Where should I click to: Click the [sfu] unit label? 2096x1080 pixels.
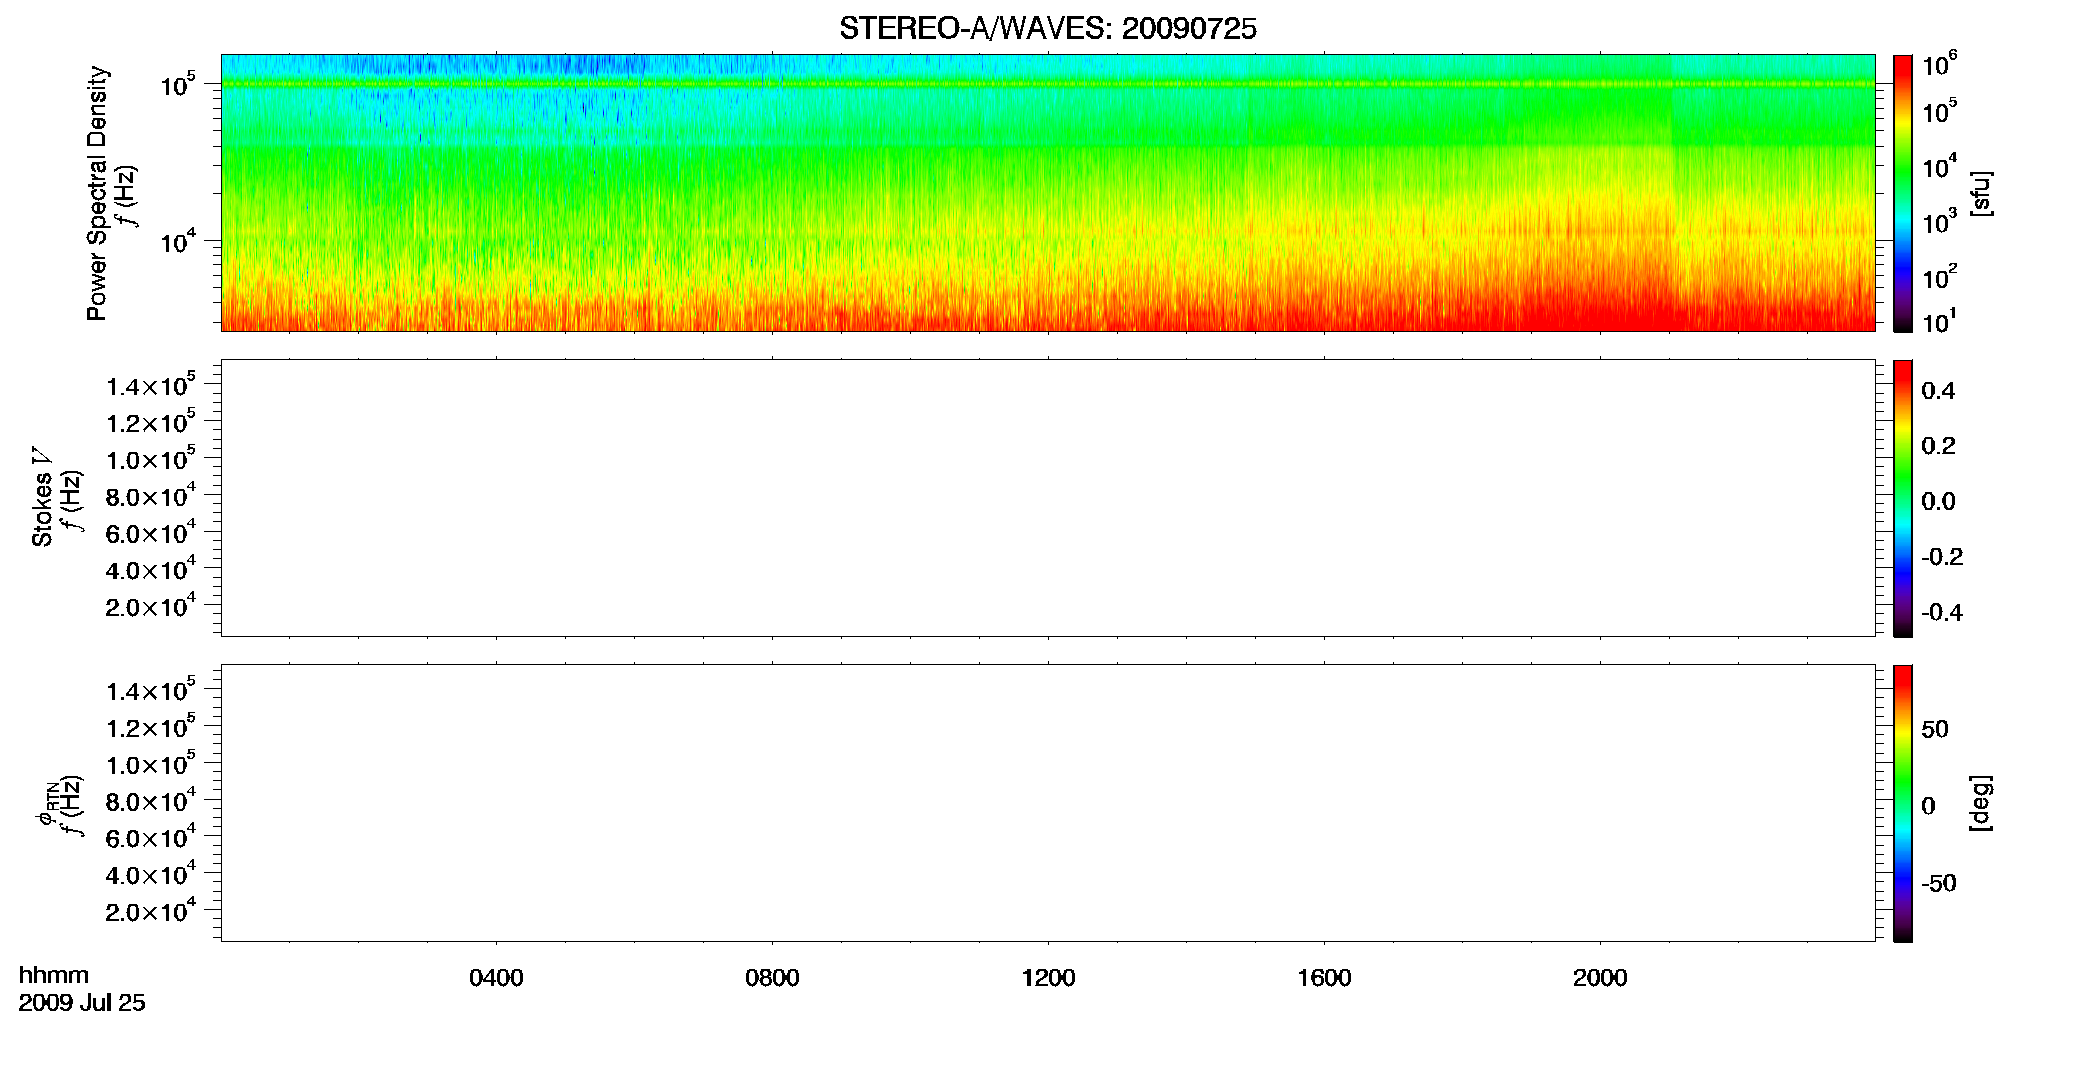tap(1980, 193)
